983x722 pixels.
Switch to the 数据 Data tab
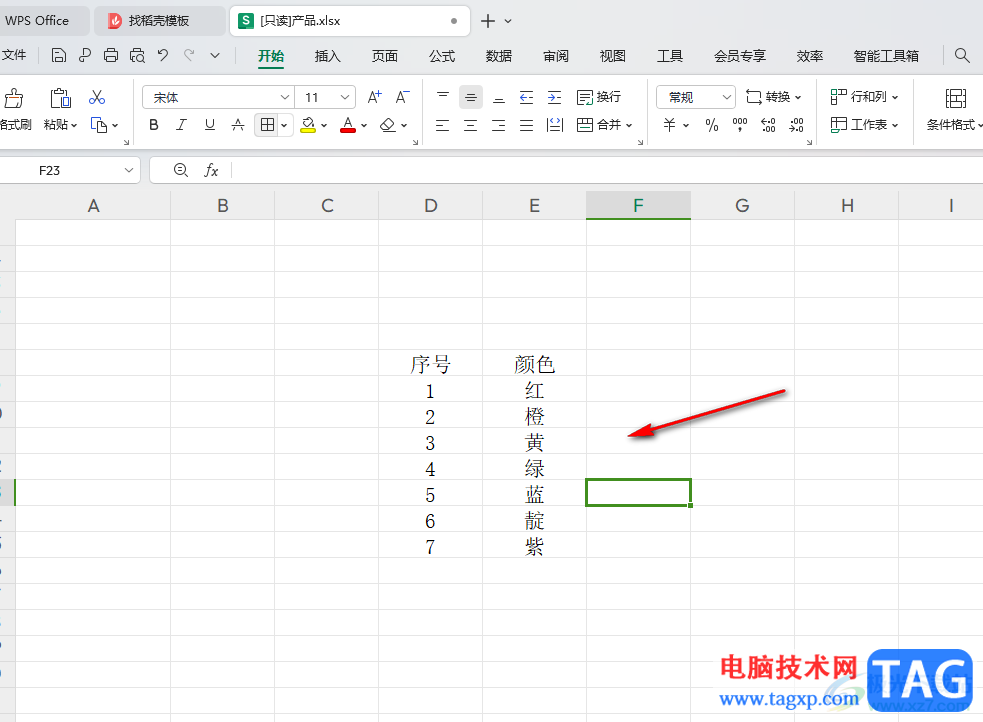(x=498, y=56)
